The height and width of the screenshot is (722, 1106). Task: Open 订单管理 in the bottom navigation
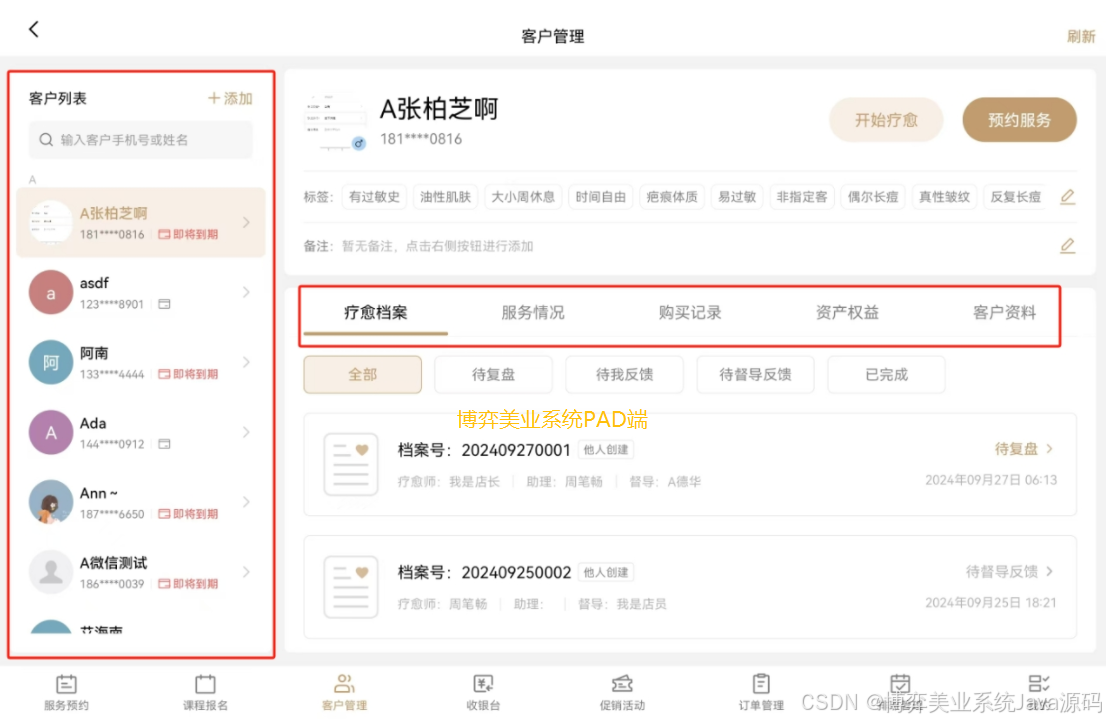[761, 692]
